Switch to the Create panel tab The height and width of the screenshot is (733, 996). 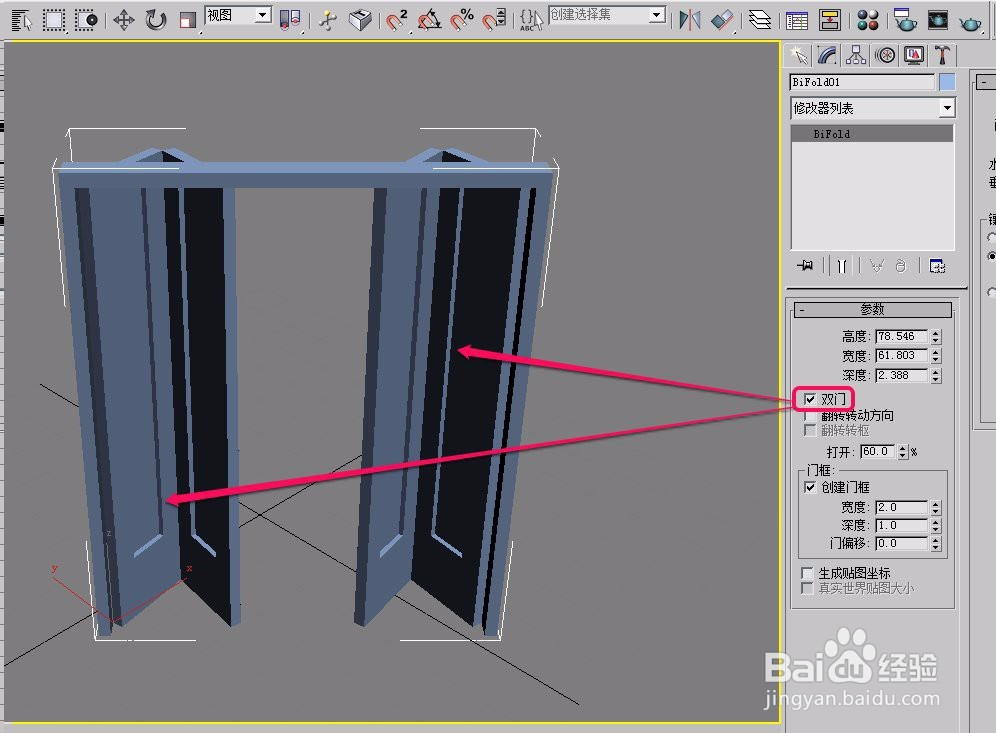tap(798, 56)
